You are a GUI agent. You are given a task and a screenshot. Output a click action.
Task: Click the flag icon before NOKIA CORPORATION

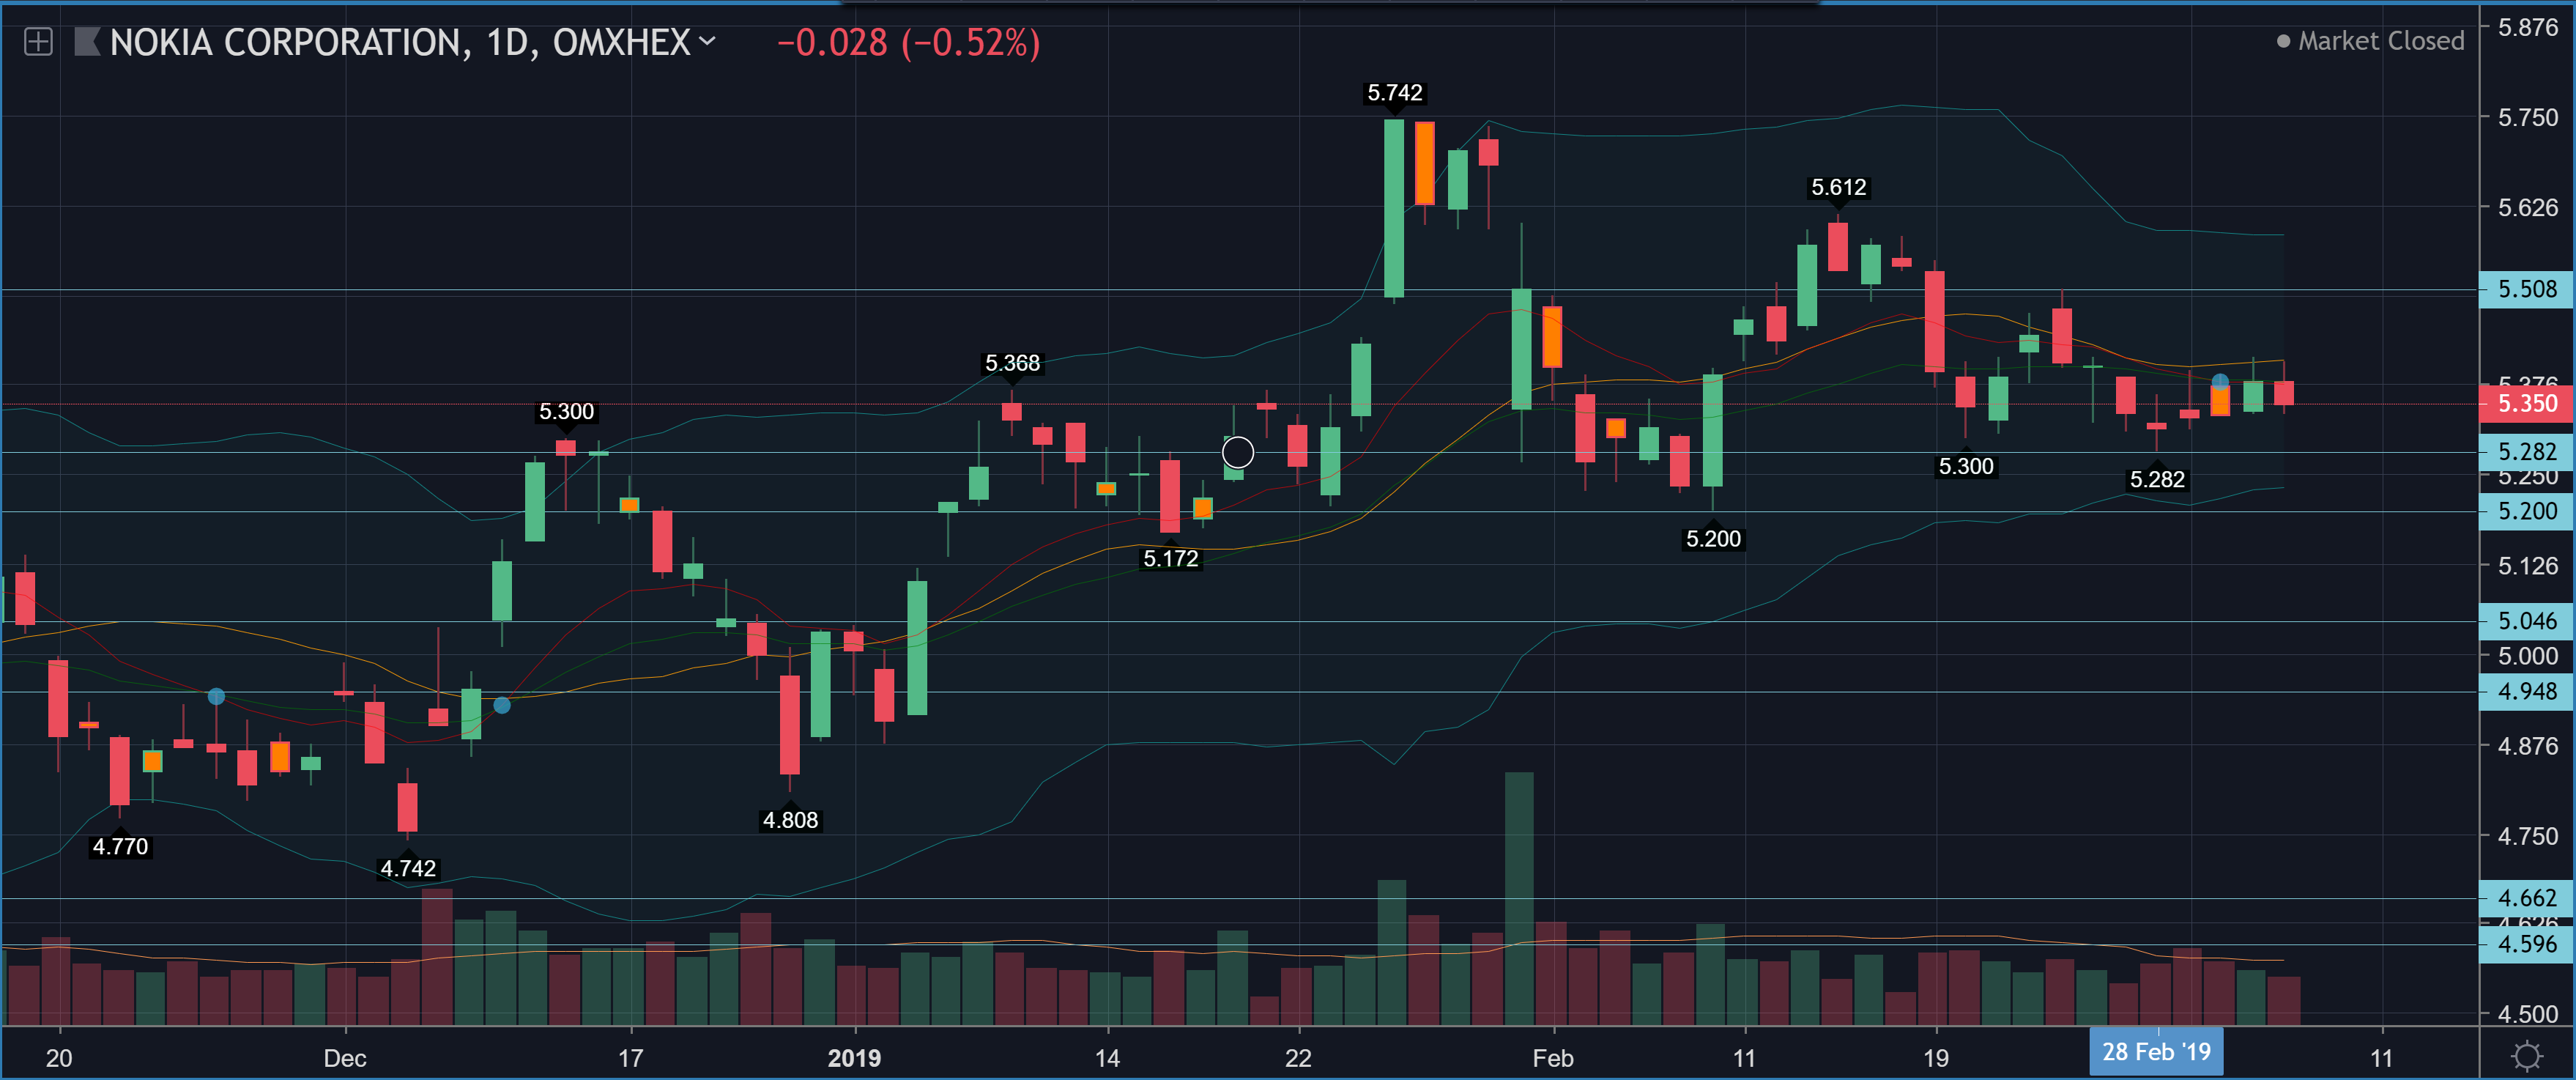(88, 42)
